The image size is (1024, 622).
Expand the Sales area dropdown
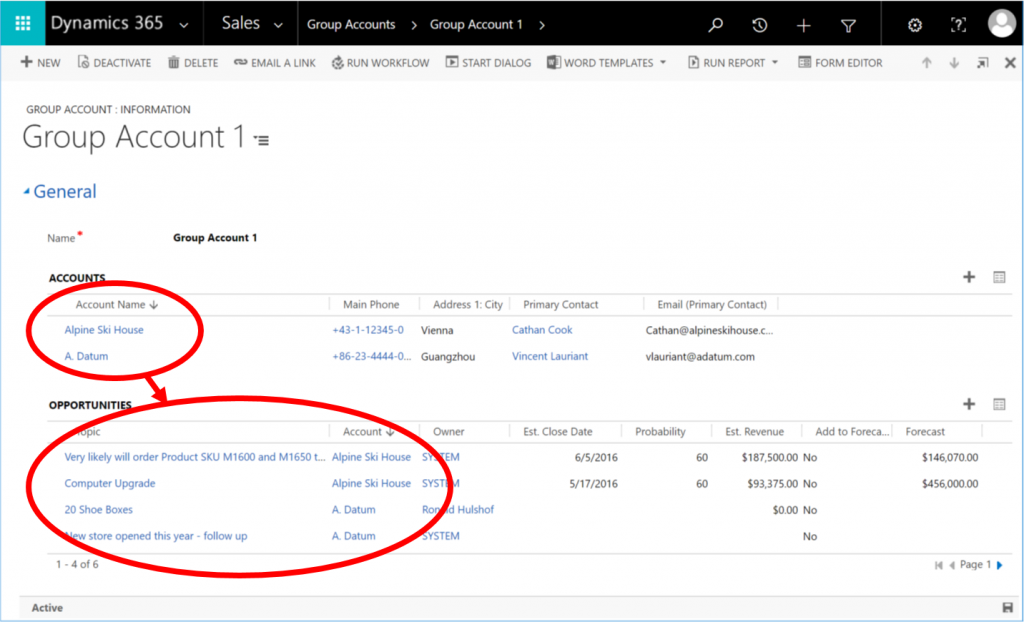278,25
